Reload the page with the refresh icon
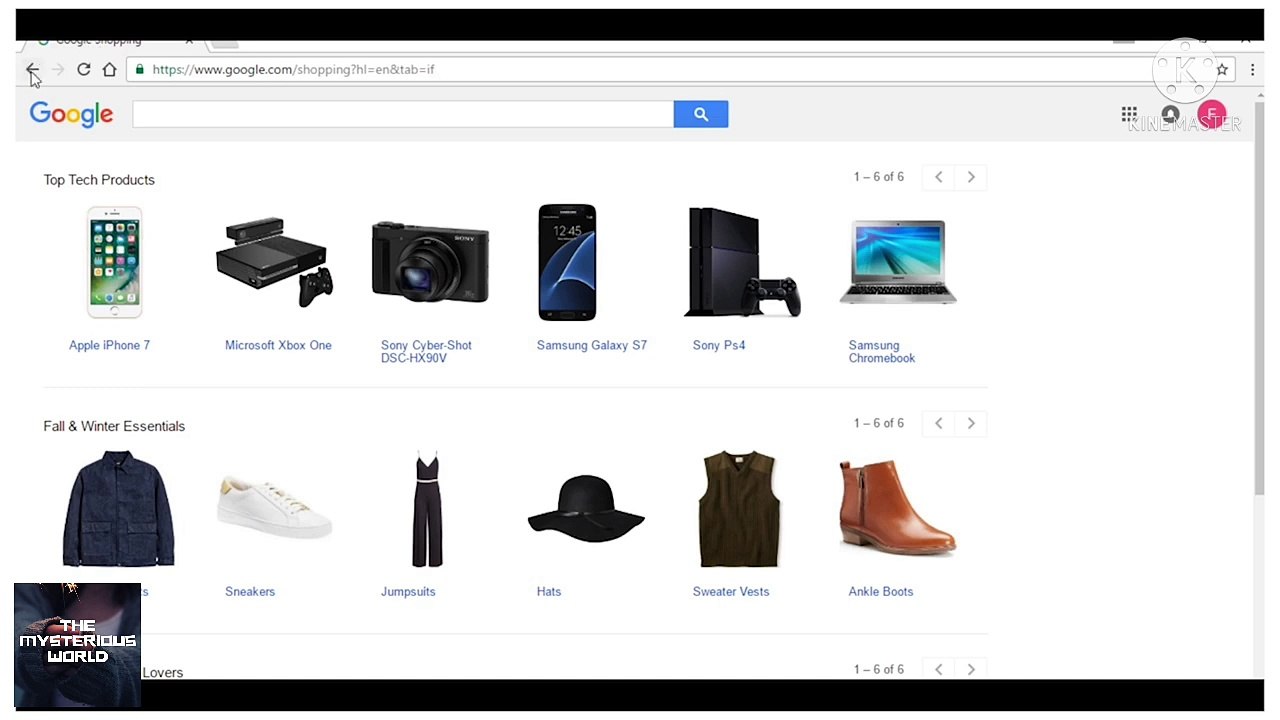This screenshot has width=1280, height=720. point(84,70)
